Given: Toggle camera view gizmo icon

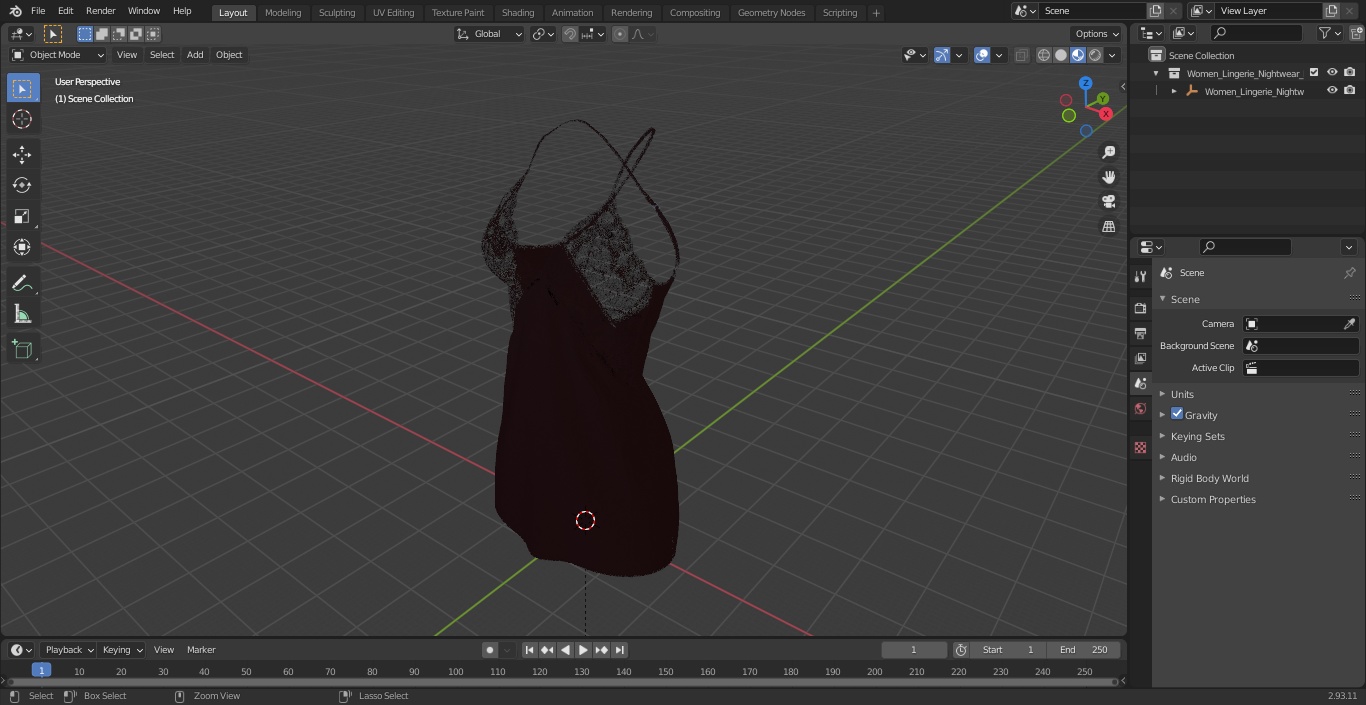Looking at the screenshot, I should [1108, 201].
